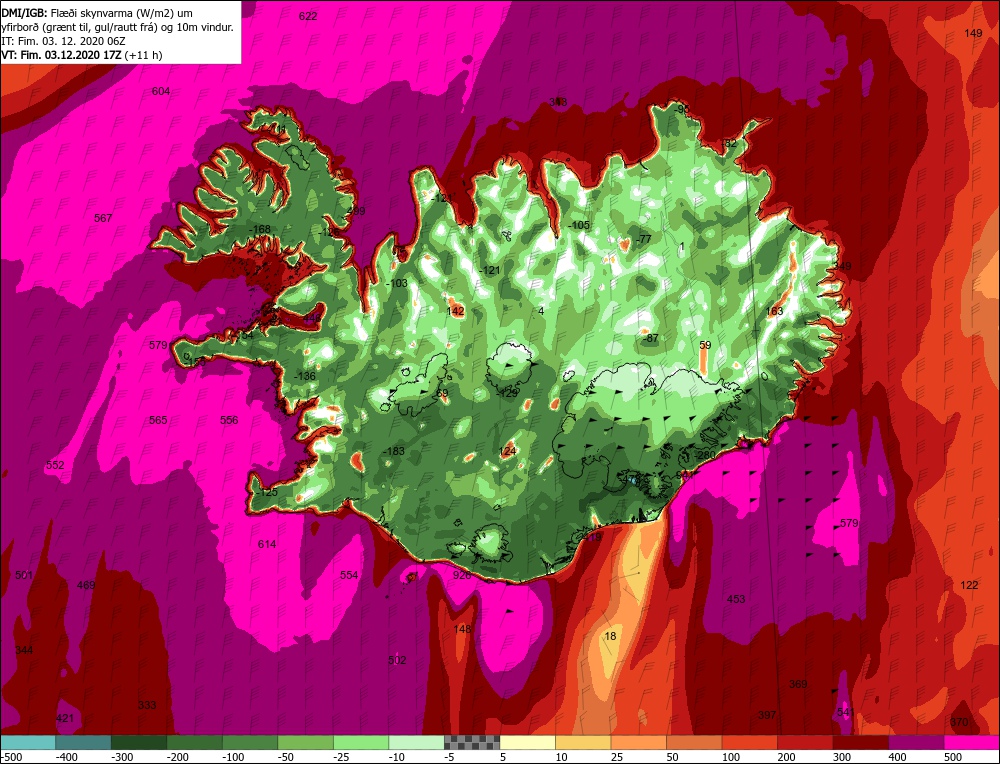
Task: Click the value -87 on the map
Action: click(x=650, y=338)
